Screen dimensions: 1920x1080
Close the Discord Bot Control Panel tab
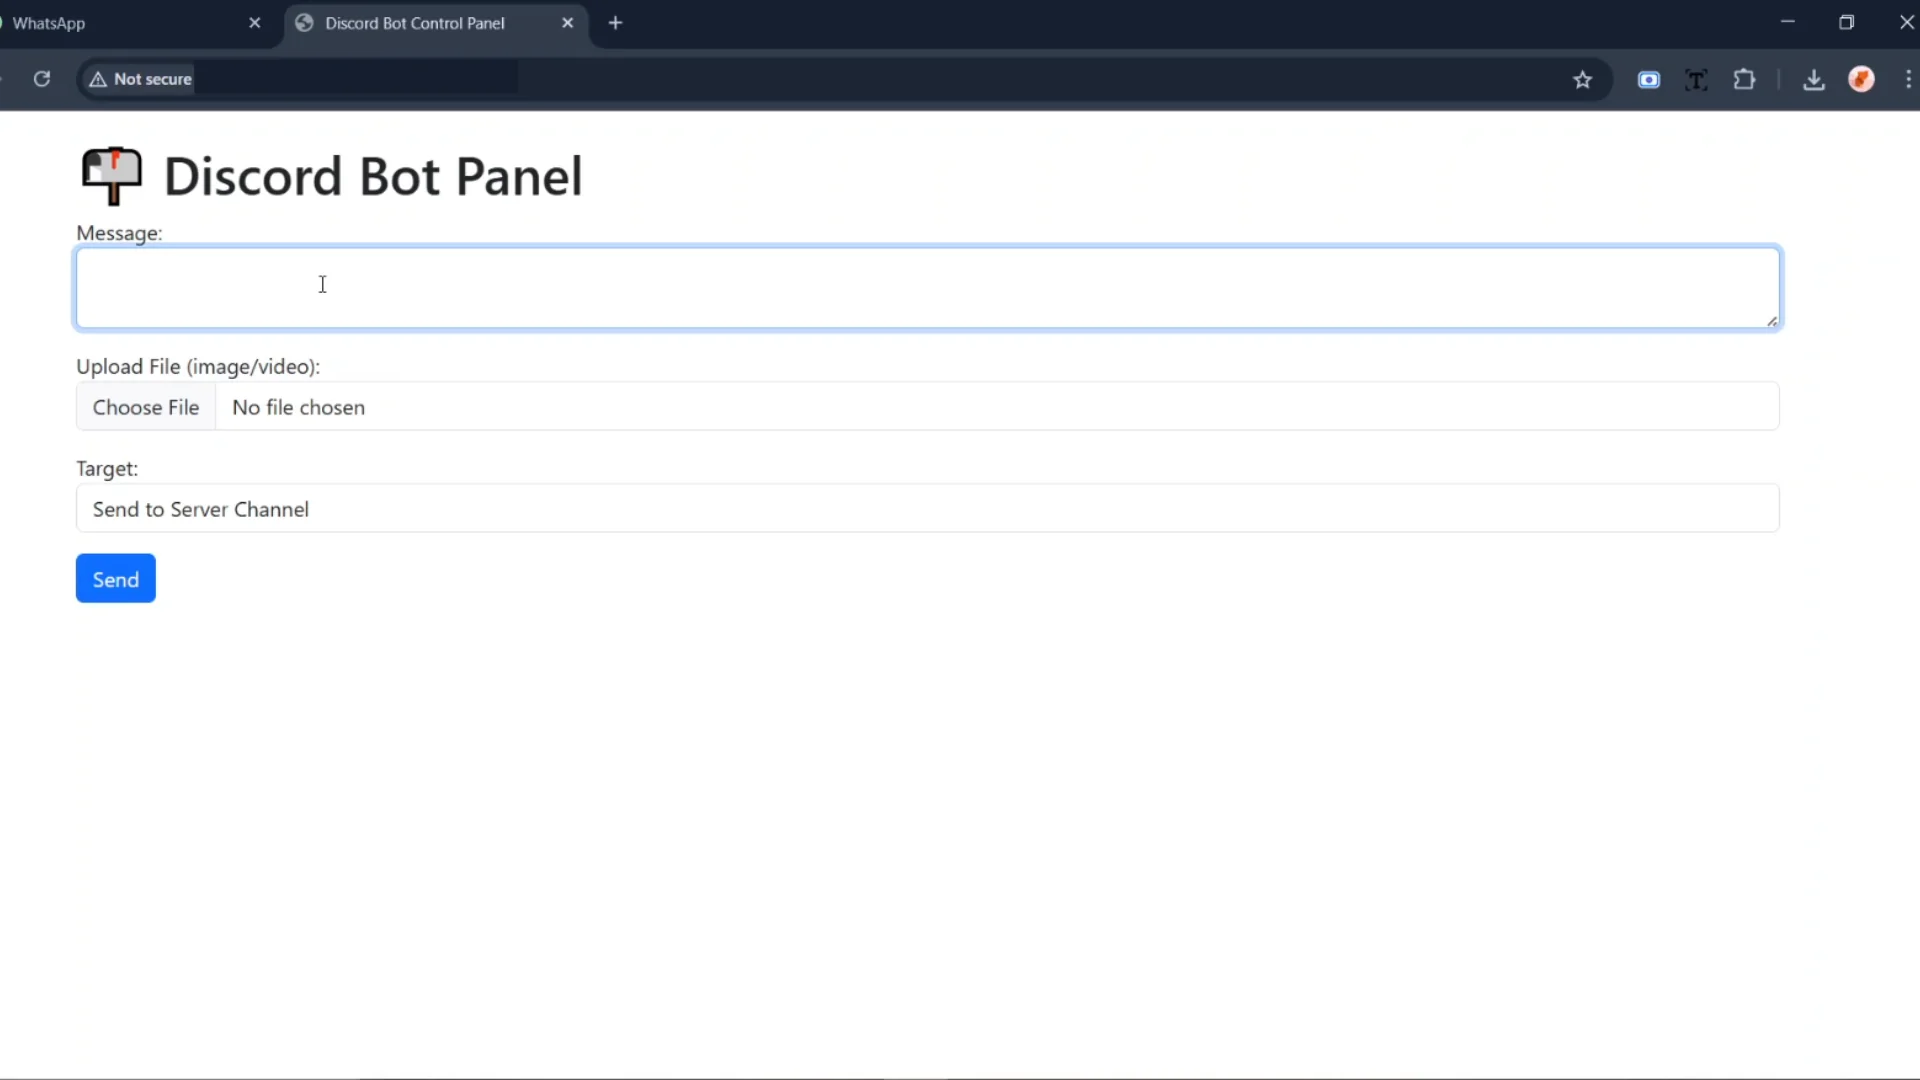pyautogui.click(x=567, y=23)
